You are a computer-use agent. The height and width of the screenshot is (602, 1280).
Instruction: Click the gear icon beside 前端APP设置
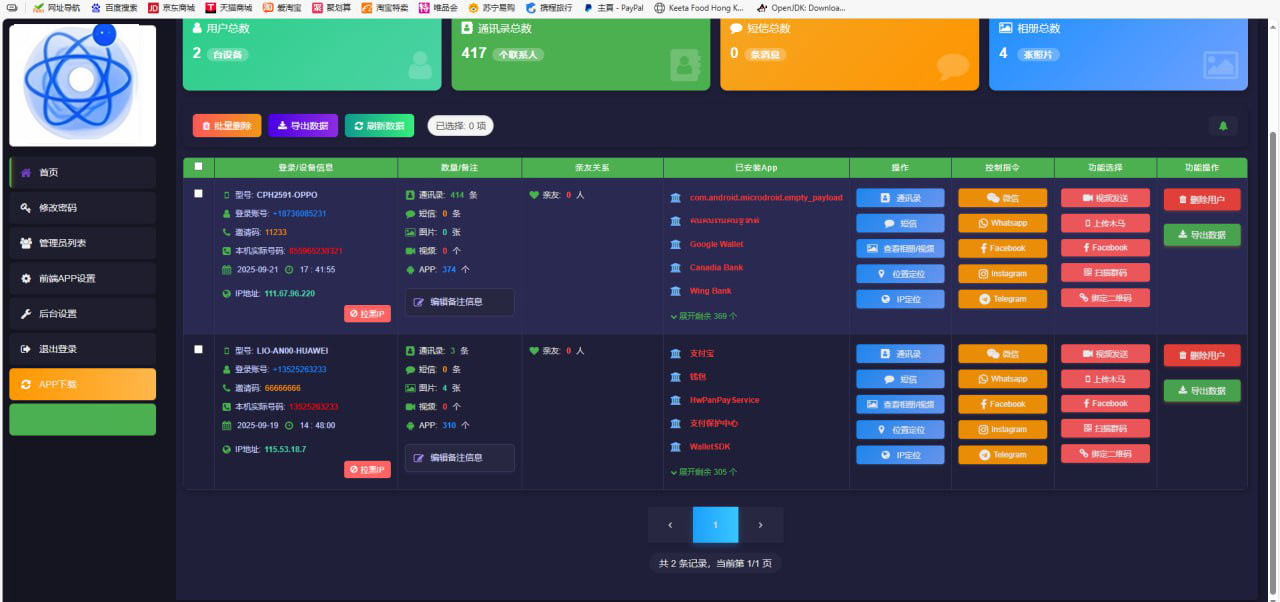tap(26, 278)
